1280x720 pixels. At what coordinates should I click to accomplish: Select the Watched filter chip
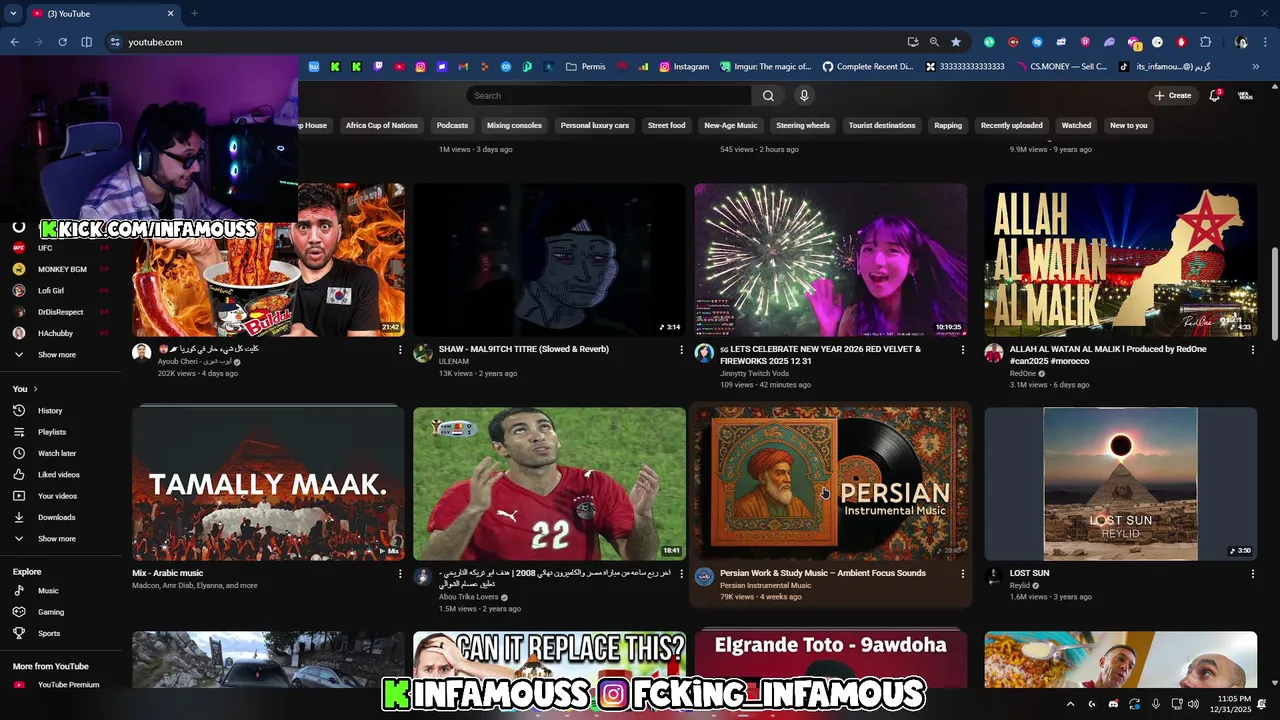coord(1076,126)
